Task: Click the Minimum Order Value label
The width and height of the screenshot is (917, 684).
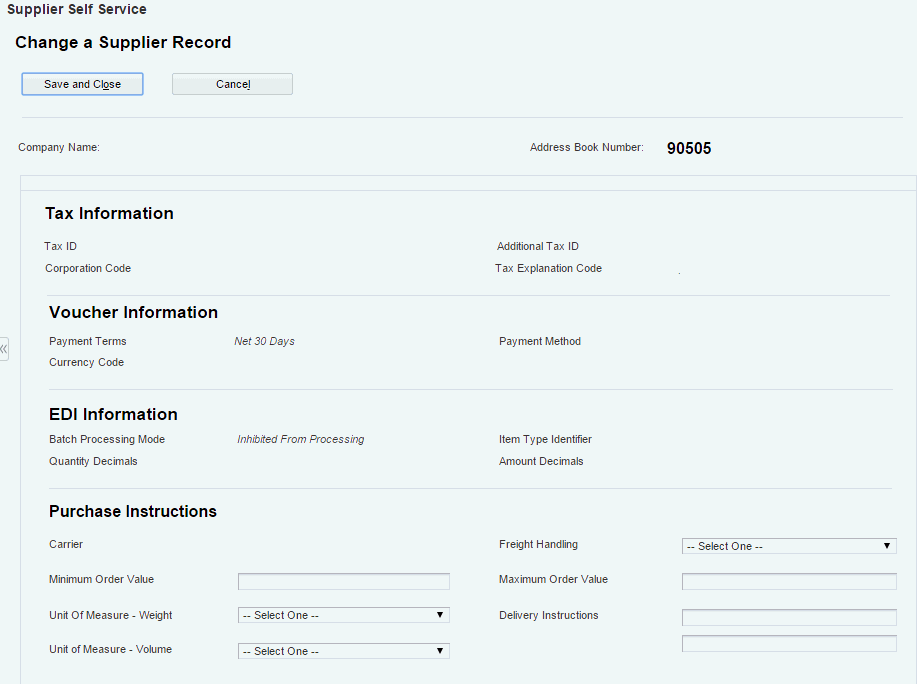Action: [x=102, y=579]
